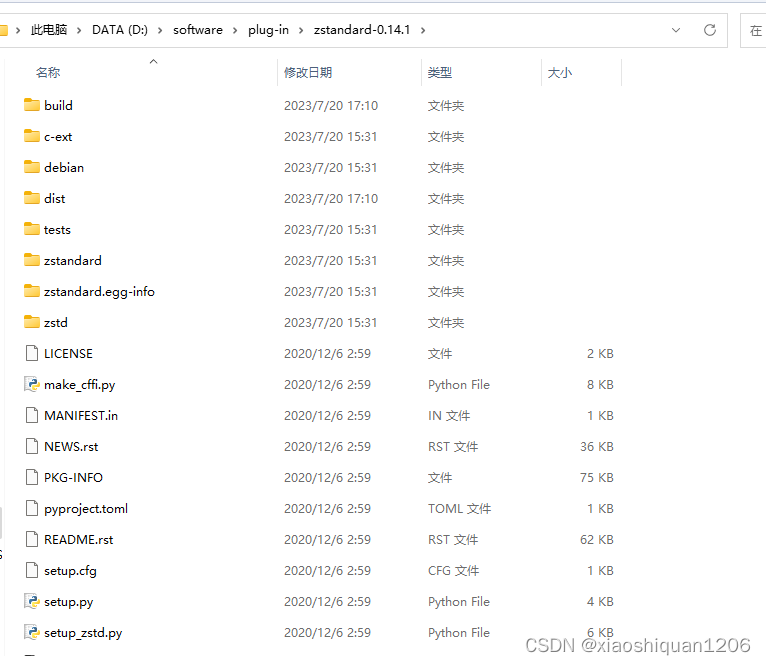The image size is (766, 665).
Task: Click the 36 KB size of NEWS.rst
Action: (x=596, y=447)
